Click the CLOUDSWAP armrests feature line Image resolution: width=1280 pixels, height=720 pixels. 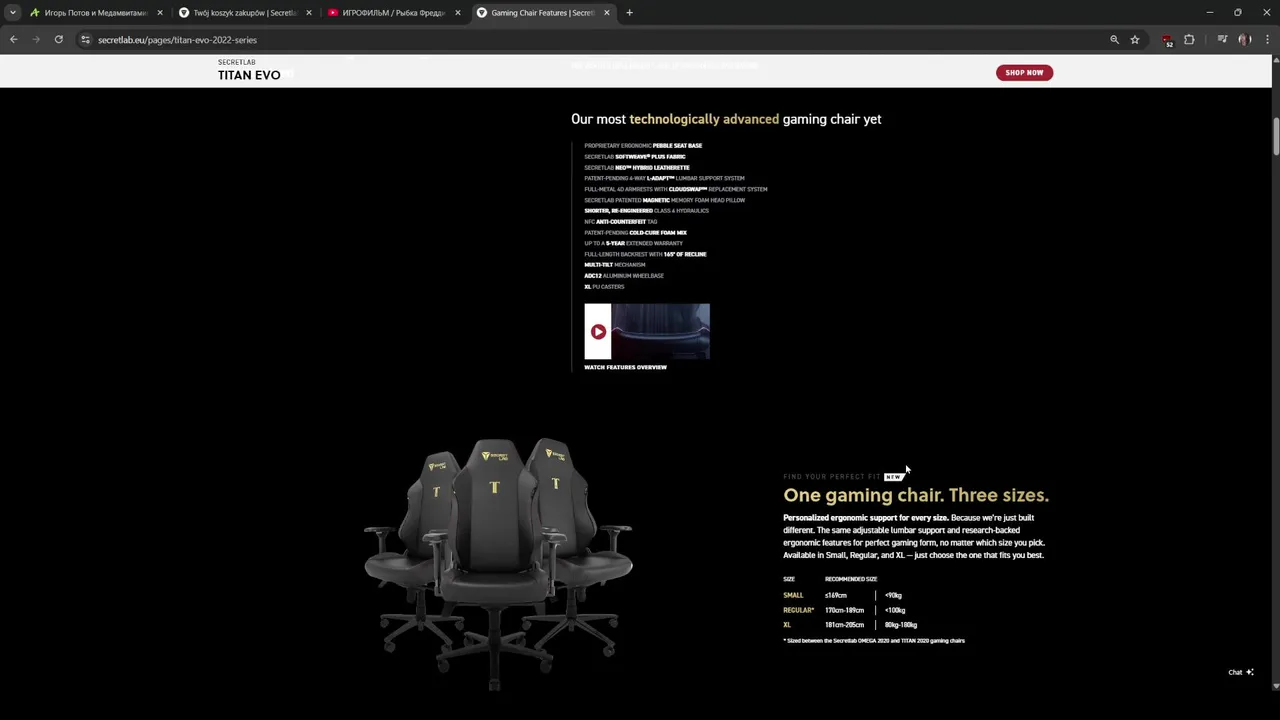[x=676, y=189]
